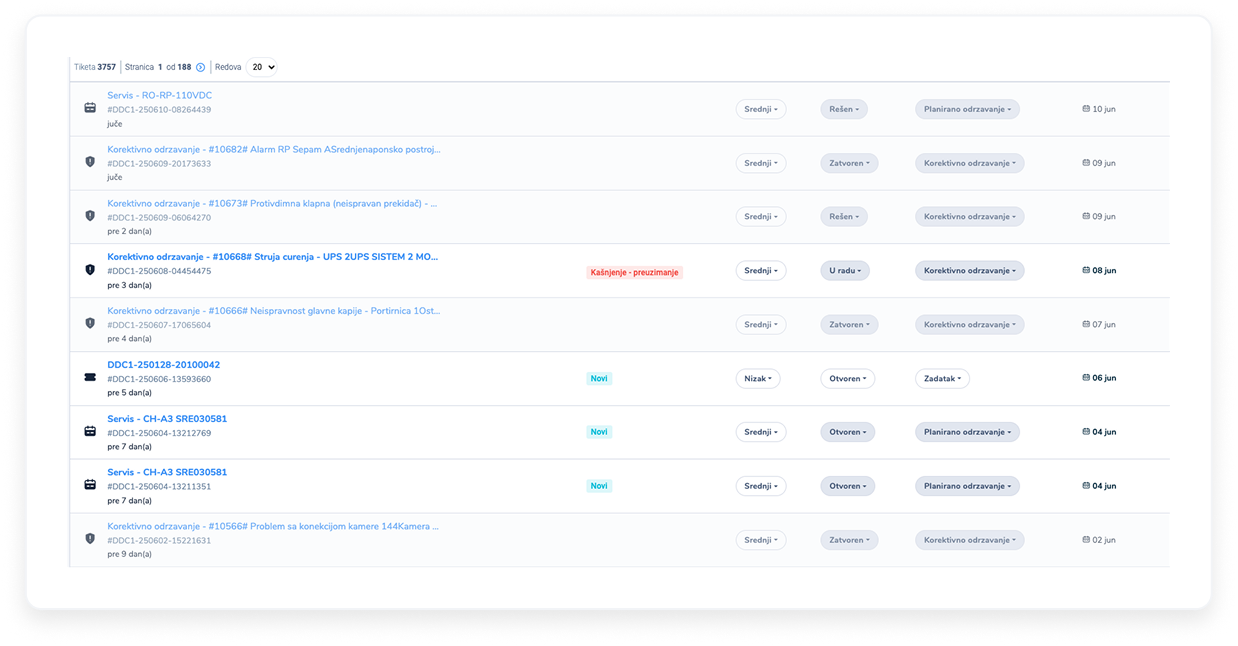
Task: Click the Stranica 1 od 188 indicator
Action: click(158, 67)
